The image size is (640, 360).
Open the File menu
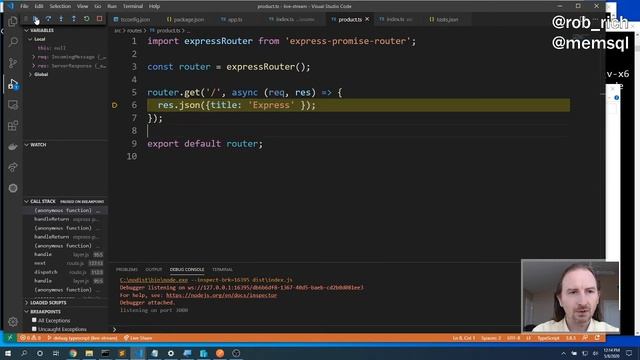(24, 6)
